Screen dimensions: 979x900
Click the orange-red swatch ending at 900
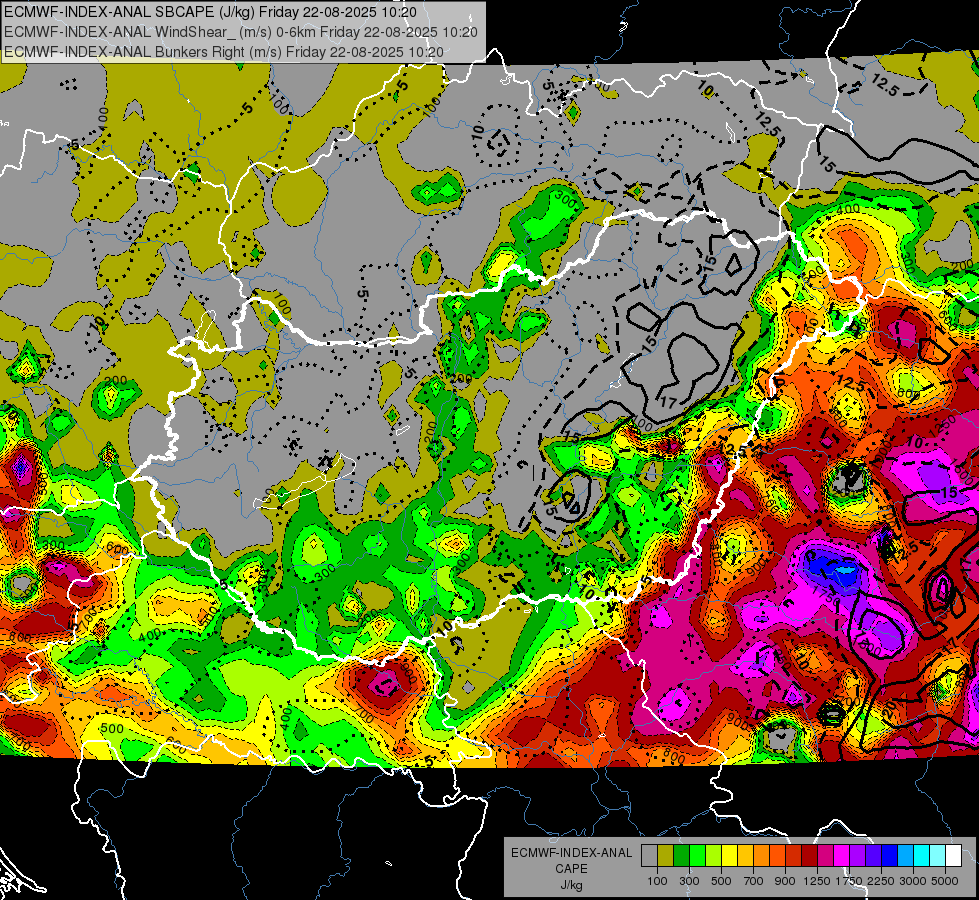click(x=777, y=855)
